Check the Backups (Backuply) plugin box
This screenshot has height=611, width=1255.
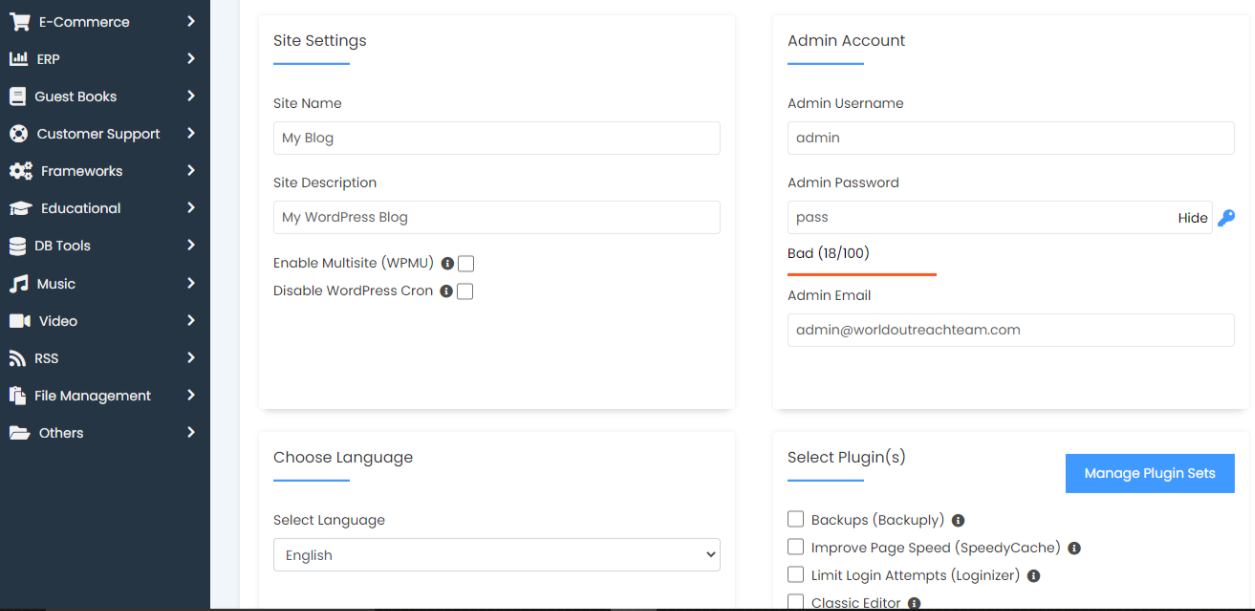click(796, 519)
